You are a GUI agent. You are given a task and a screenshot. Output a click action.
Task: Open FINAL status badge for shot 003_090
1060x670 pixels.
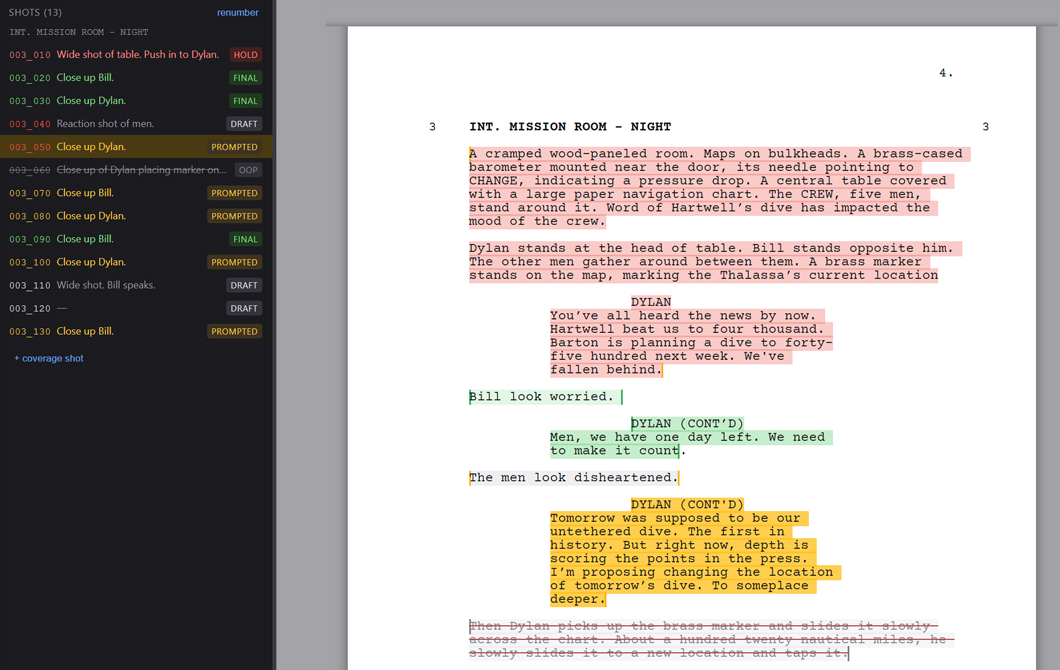click(x=245, y=239)
